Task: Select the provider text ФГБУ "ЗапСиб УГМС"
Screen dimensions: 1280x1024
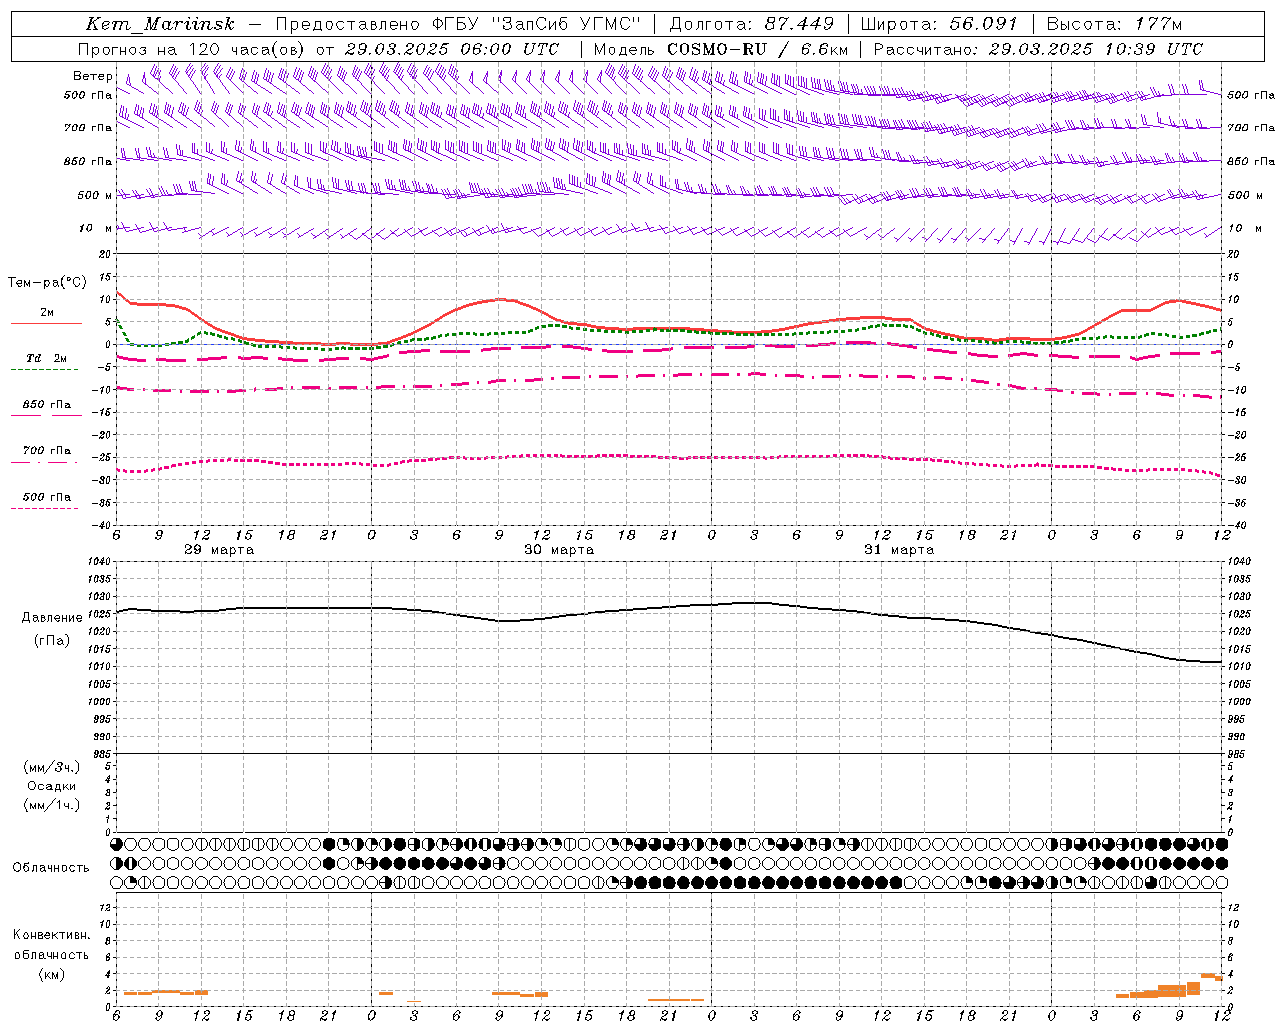Action: tap(536, 24)
